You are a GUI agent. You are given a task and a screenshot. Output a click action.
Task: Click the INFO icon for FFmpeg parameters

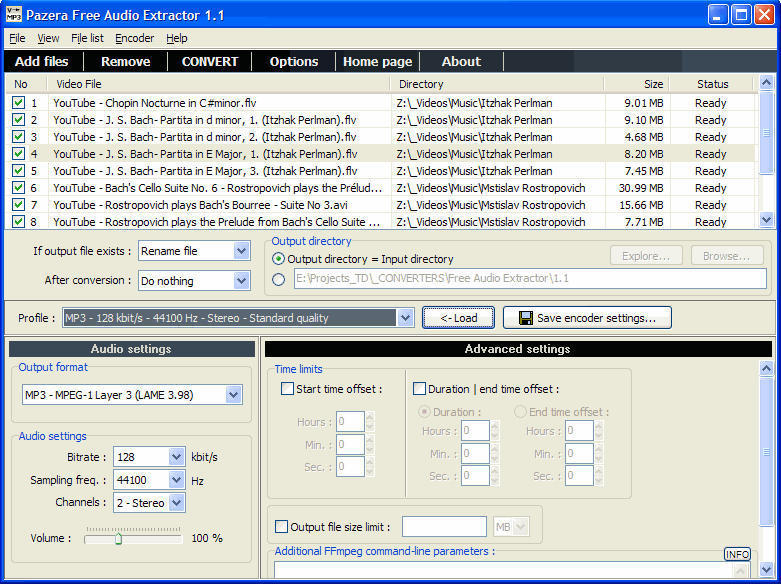(x=737, y=554)
